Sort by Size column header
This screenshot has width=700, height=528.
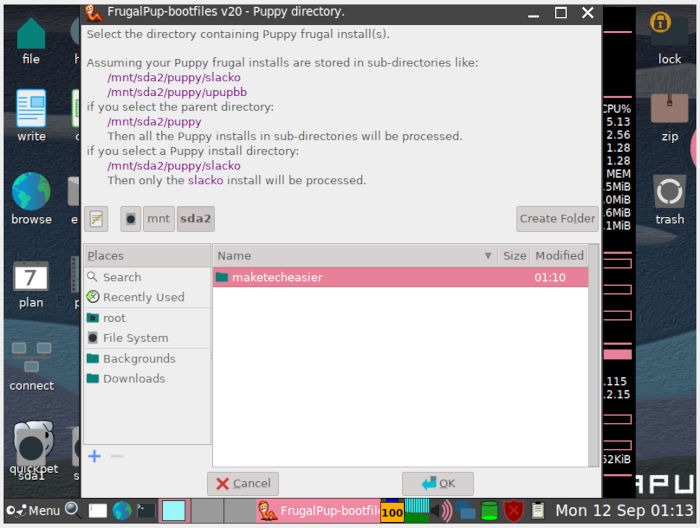pyautogui.click(x=514, y=256)
